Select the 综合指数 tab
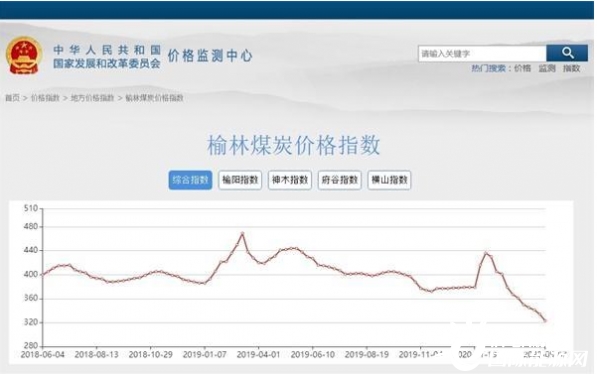The width and height of the screenshot is (597, 374). 190,180
